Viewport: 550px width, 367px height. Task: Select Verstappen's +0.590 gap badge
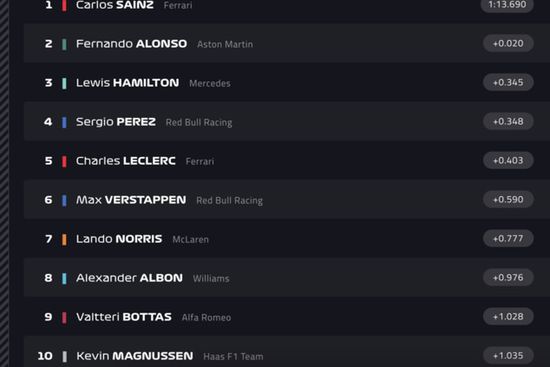pyautogui.click(x=508, y=200)
